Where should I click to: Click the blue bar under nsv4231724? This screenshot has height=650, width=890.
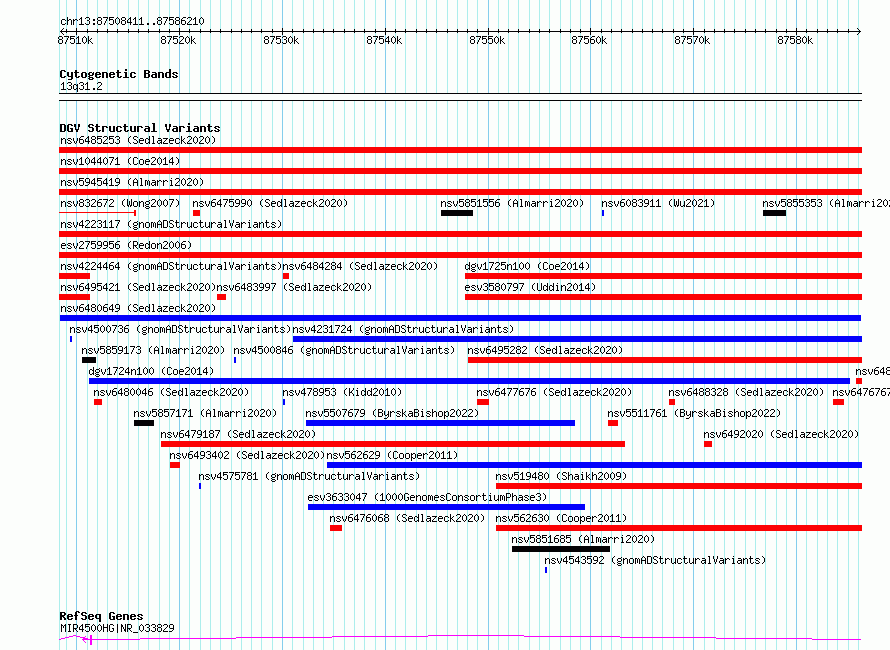tap(577, 339)
